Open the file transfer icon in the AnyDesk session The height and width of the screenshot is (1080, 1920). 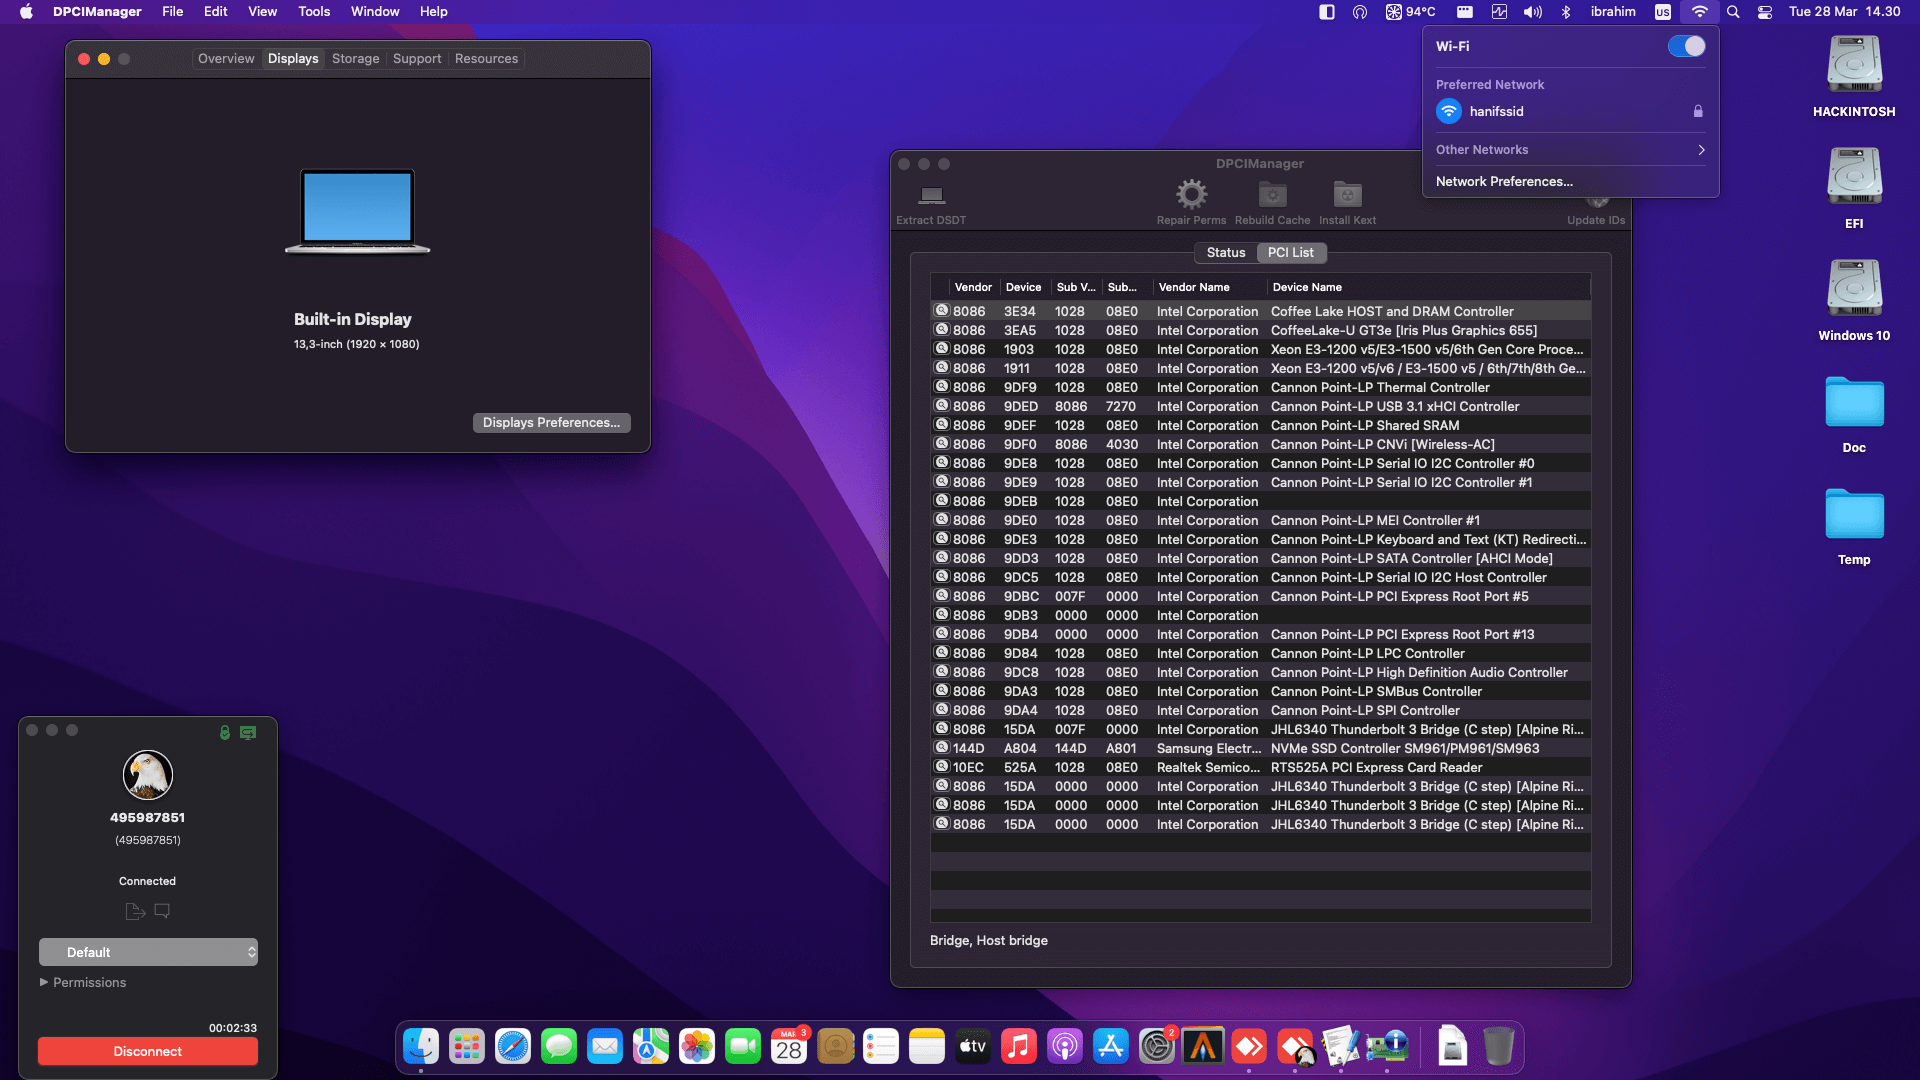coord(134,910)
